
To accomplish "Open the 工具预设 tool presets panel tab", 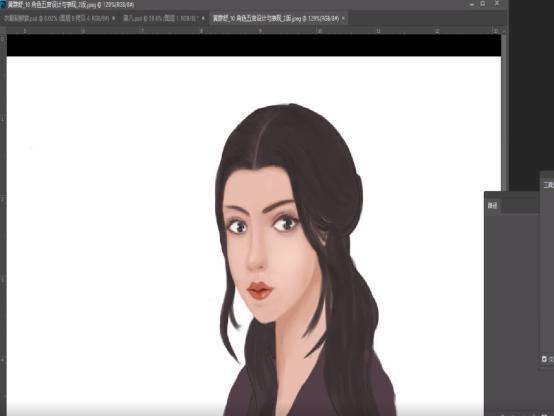I will point(548,184).
